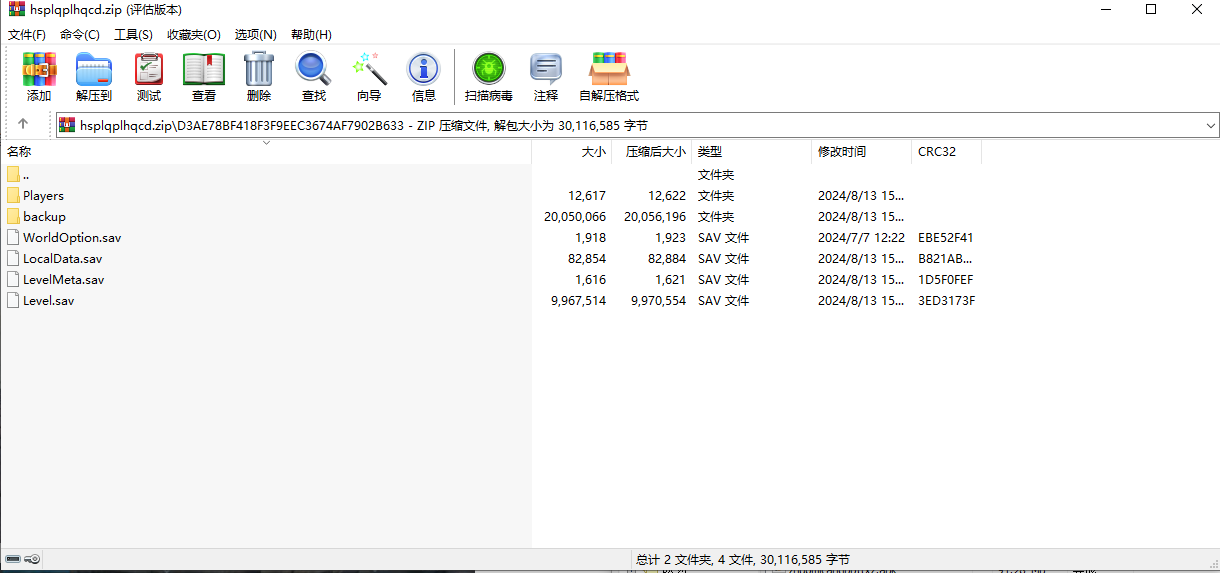Select the backup folder name
1220x573 pixels.
coord(44,216)
